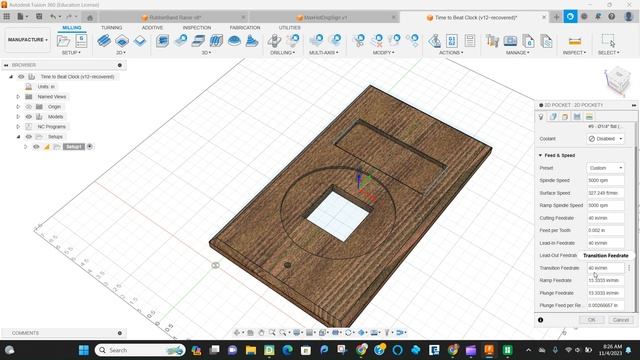The image size is (640, 360).
Task: Open the Post Library icon
Action: pyautogui.click(x=528, y=41)
